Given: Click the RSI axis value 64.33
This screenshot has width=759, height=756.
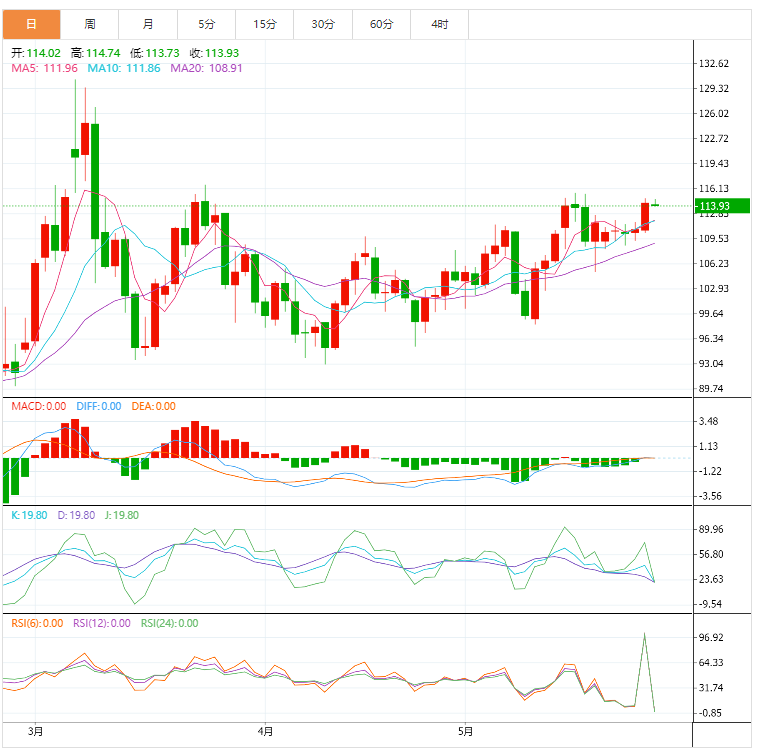Looking at the screenshot, I should pos(711,663).
